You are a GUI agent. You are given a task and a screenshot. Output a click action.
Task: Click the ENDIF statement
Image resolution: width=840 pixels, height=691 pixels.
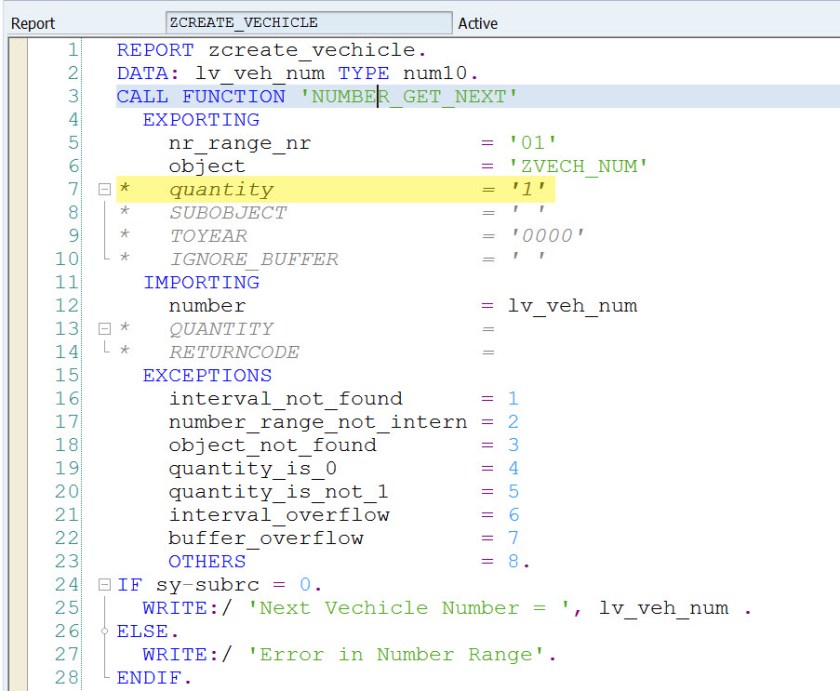click(x=154, y=677)
